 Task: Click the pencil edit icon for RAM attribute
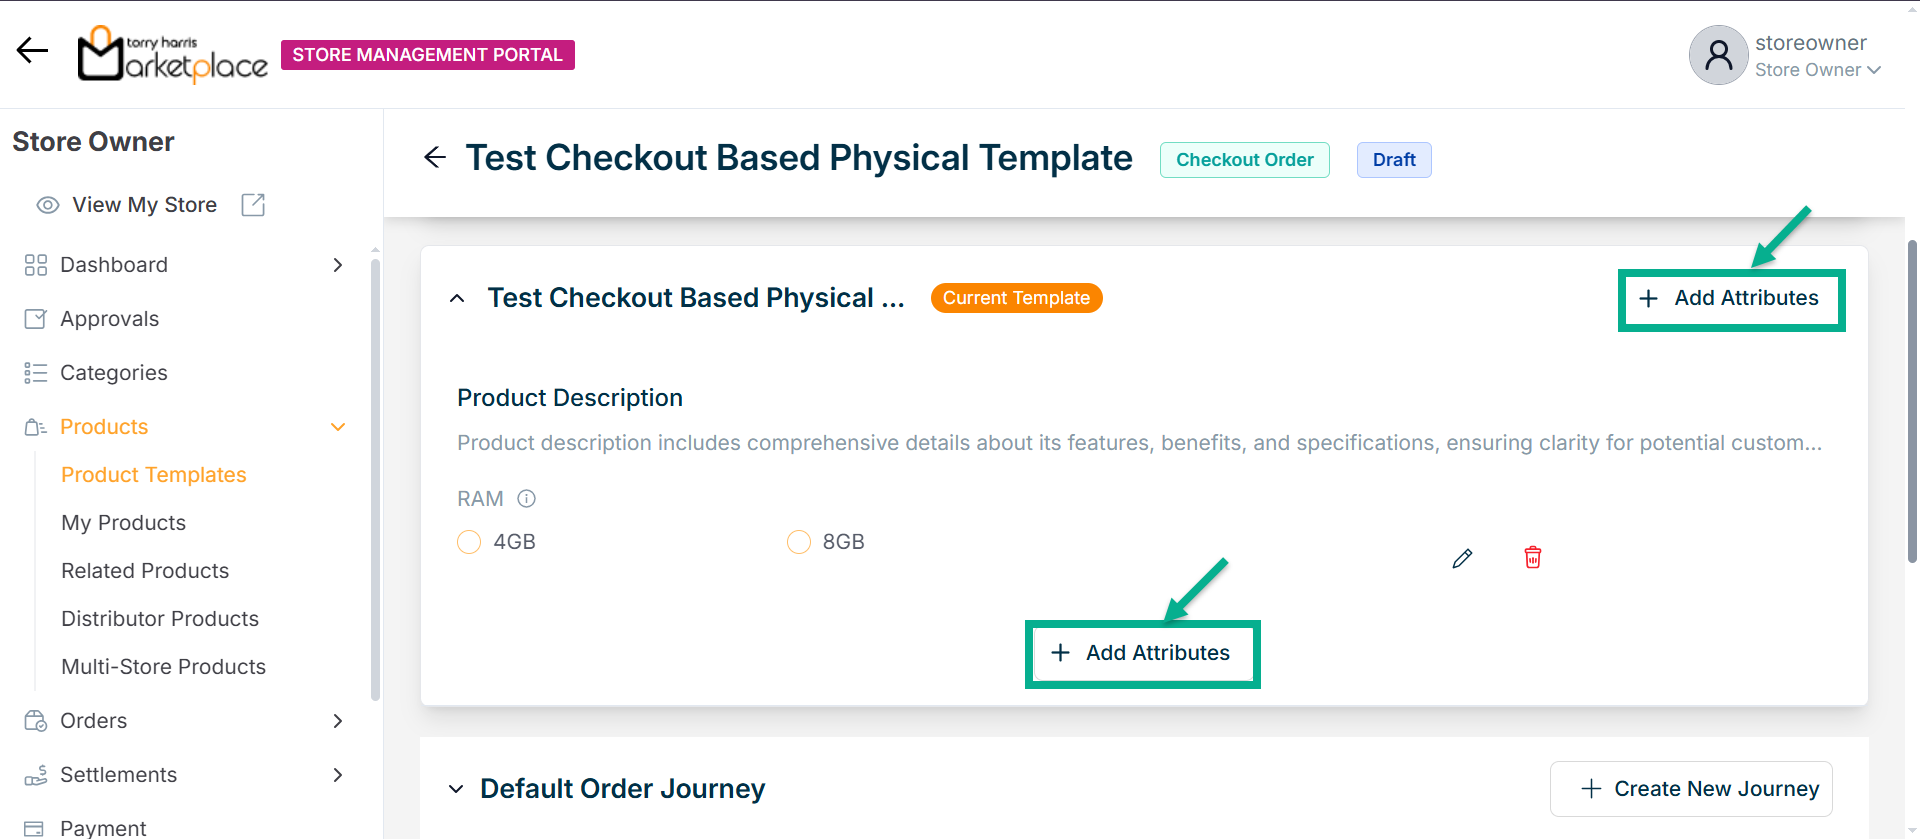click(x=1462, y=558)
